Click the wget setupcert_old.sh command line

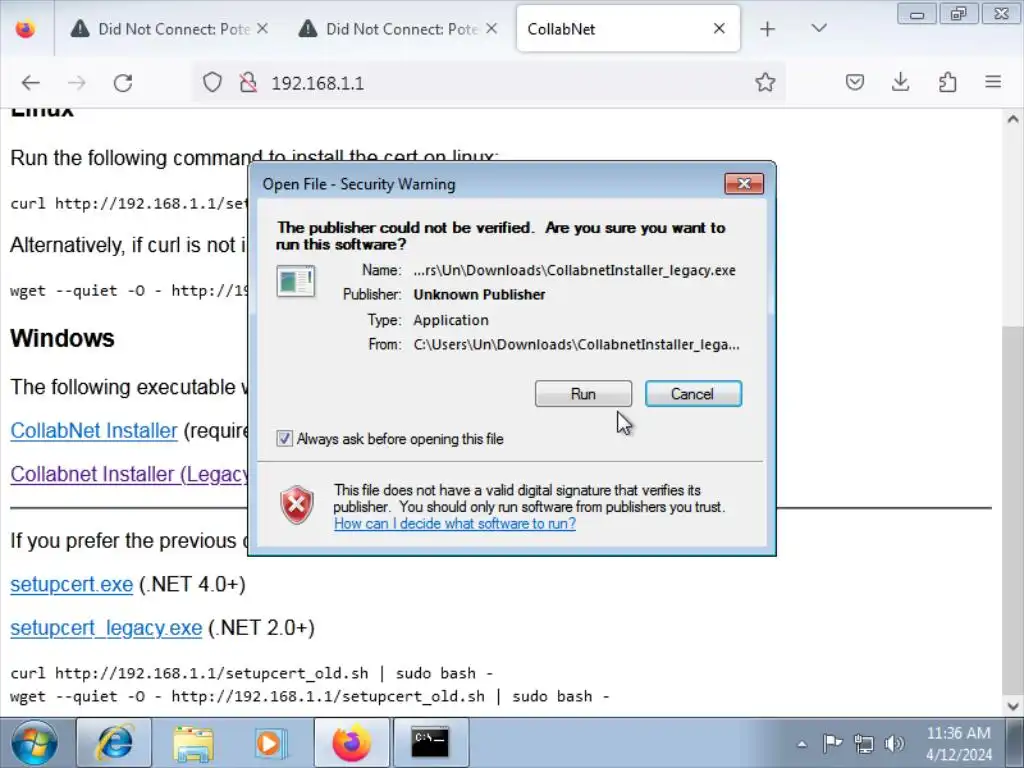point(310,696)
